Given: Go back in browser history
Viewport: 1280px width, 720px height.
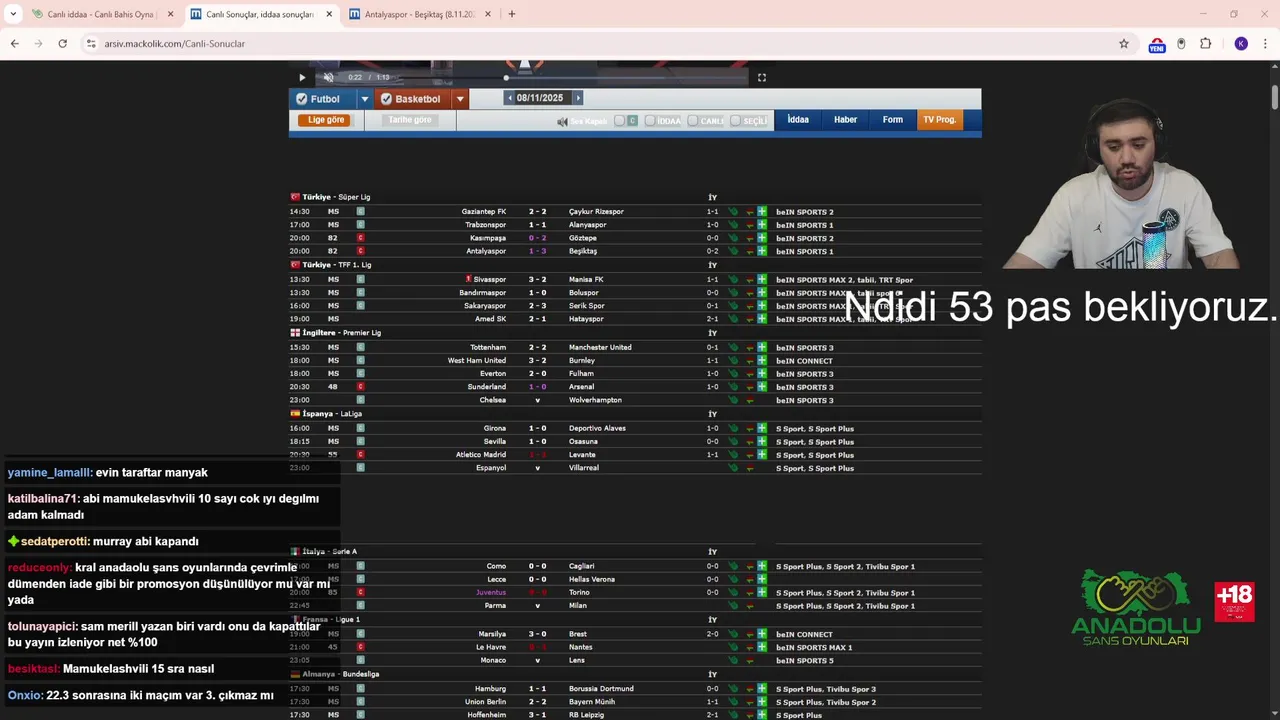Looking at the screenshot, I should click(x=14, y=44).
